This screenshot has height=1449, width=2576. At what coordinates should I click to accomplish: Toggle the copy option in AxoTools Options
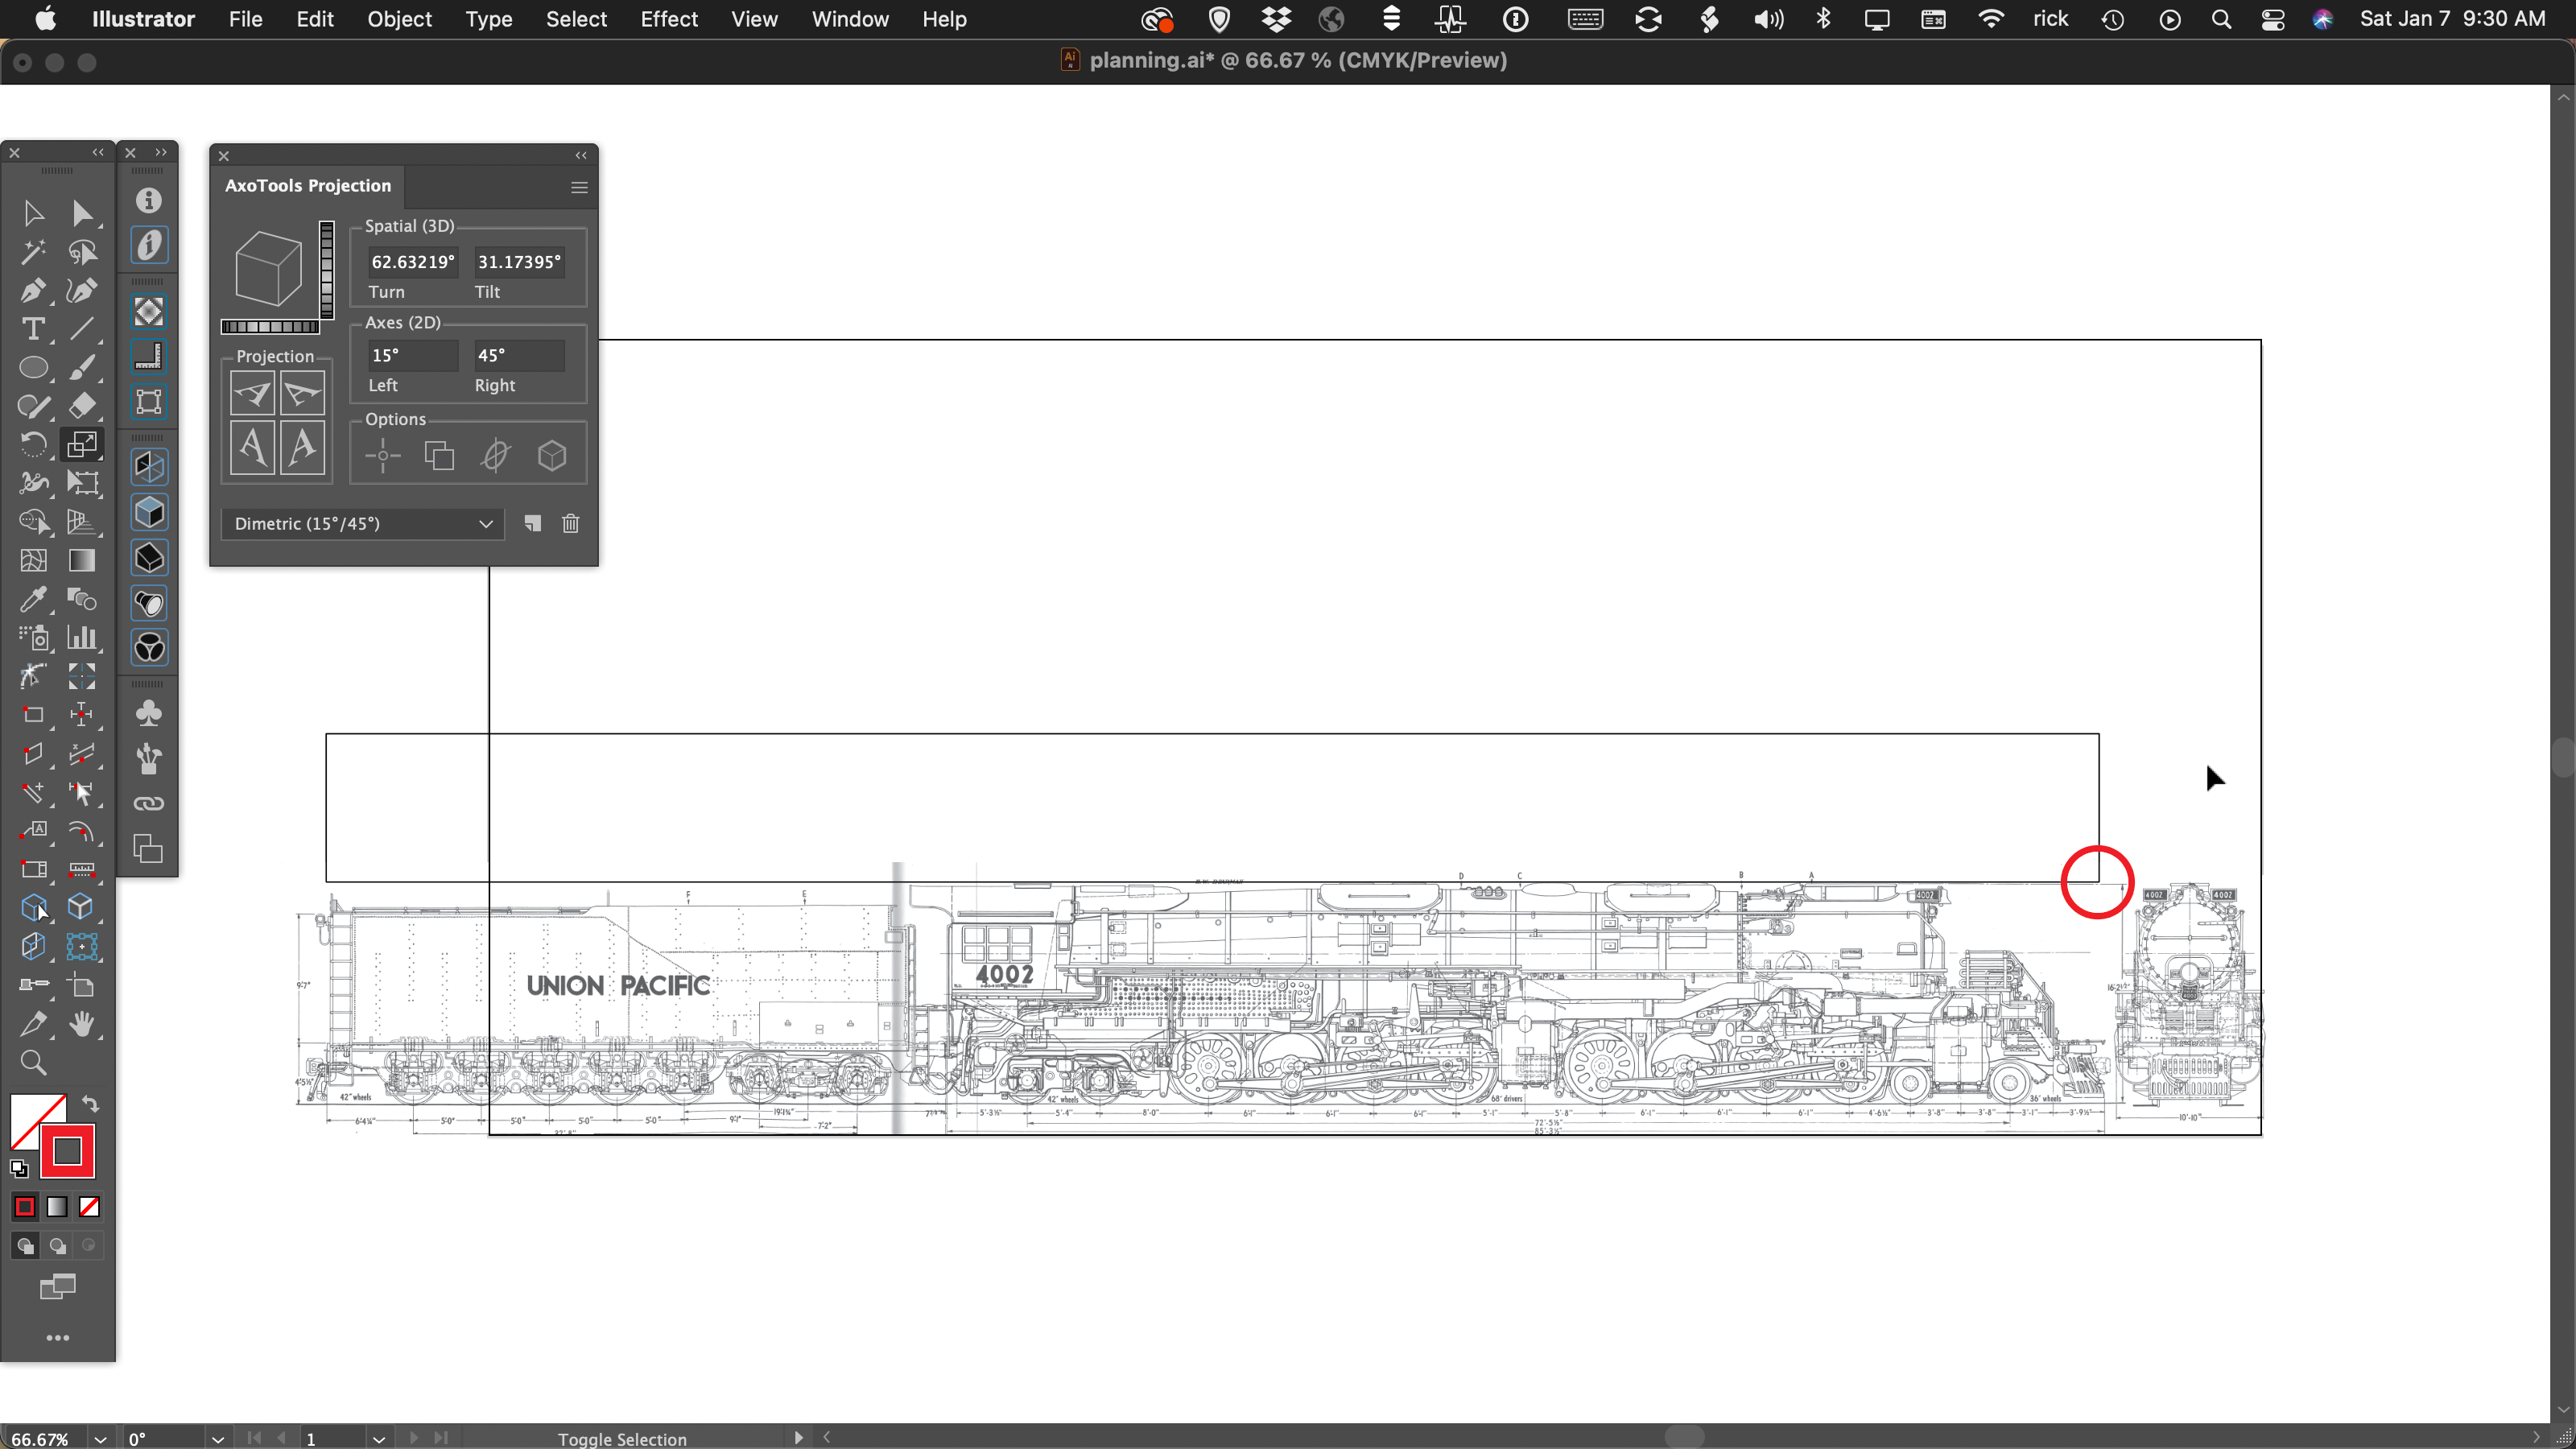click(439, 457)
